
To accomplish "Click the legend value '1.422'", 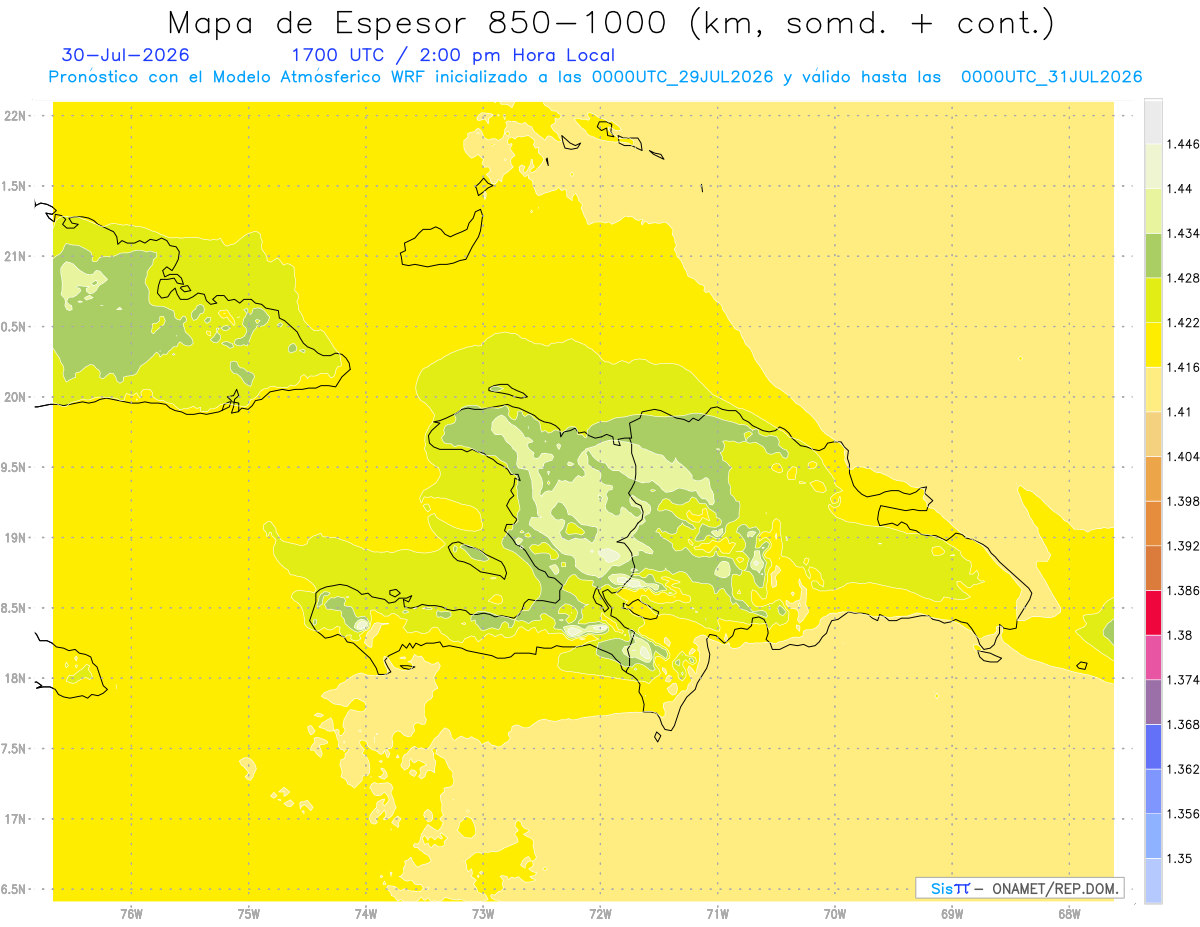I will click(x=1184, y=323).
